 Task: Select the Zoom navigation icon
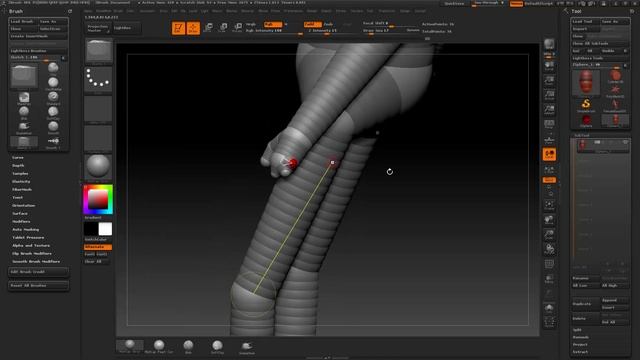coord(549,81)
